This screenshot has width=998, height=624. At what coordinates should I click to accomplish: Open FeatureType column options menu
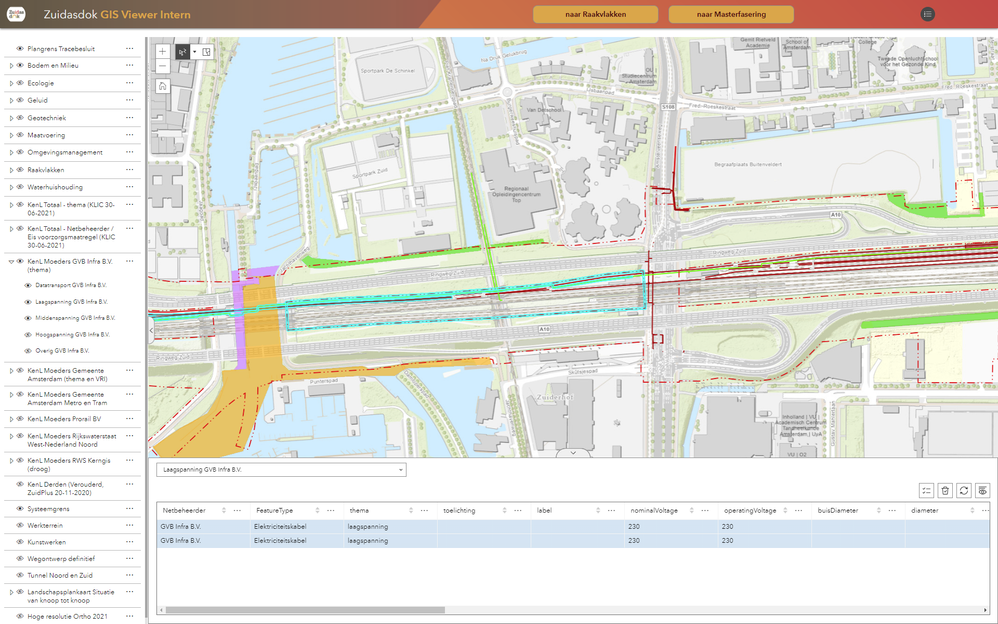point(331,511)
